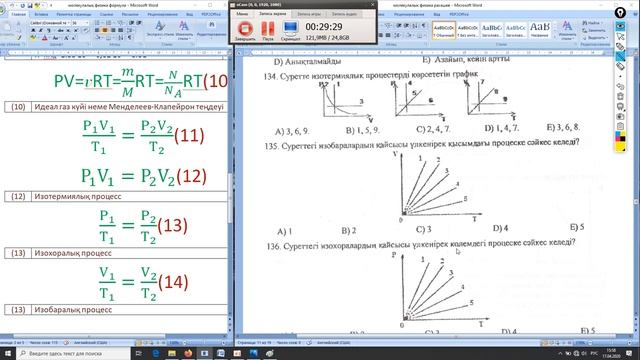
Task: Click Windows search box on taskbar
Action: tap(73, 353)
